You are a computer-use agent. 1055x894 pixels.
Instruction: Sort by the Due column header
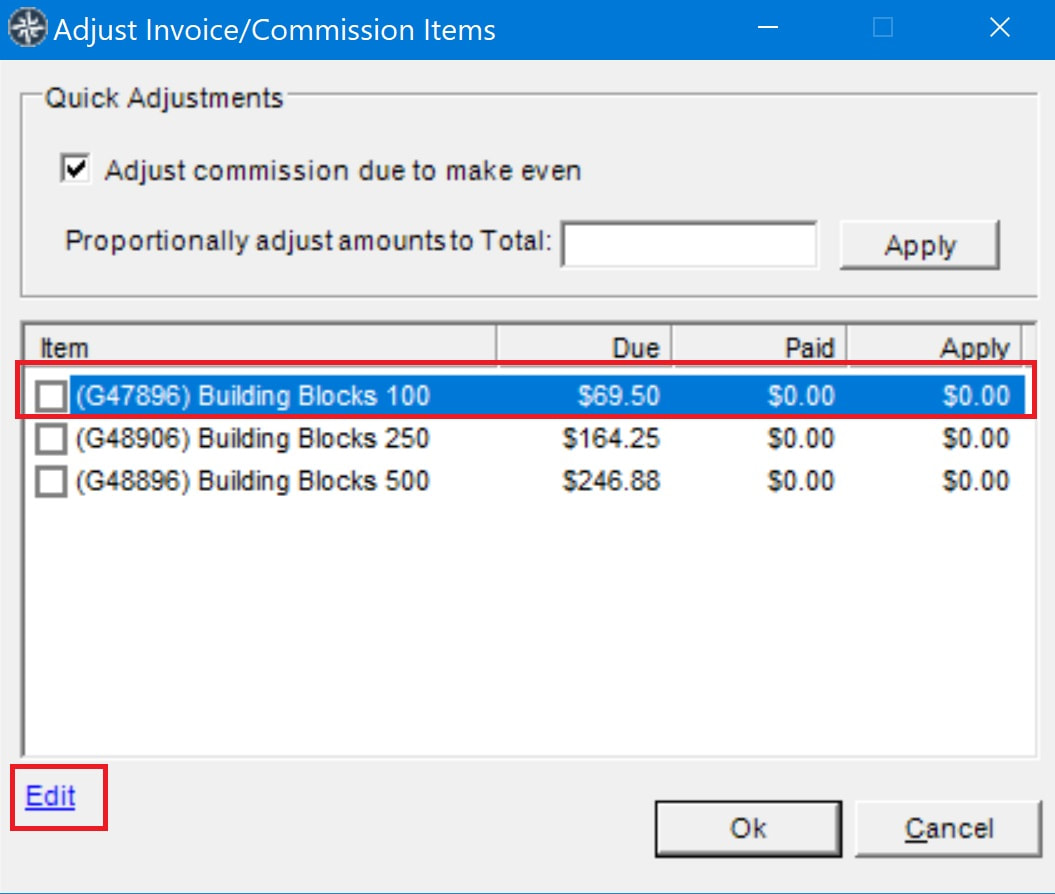point(584,347)
